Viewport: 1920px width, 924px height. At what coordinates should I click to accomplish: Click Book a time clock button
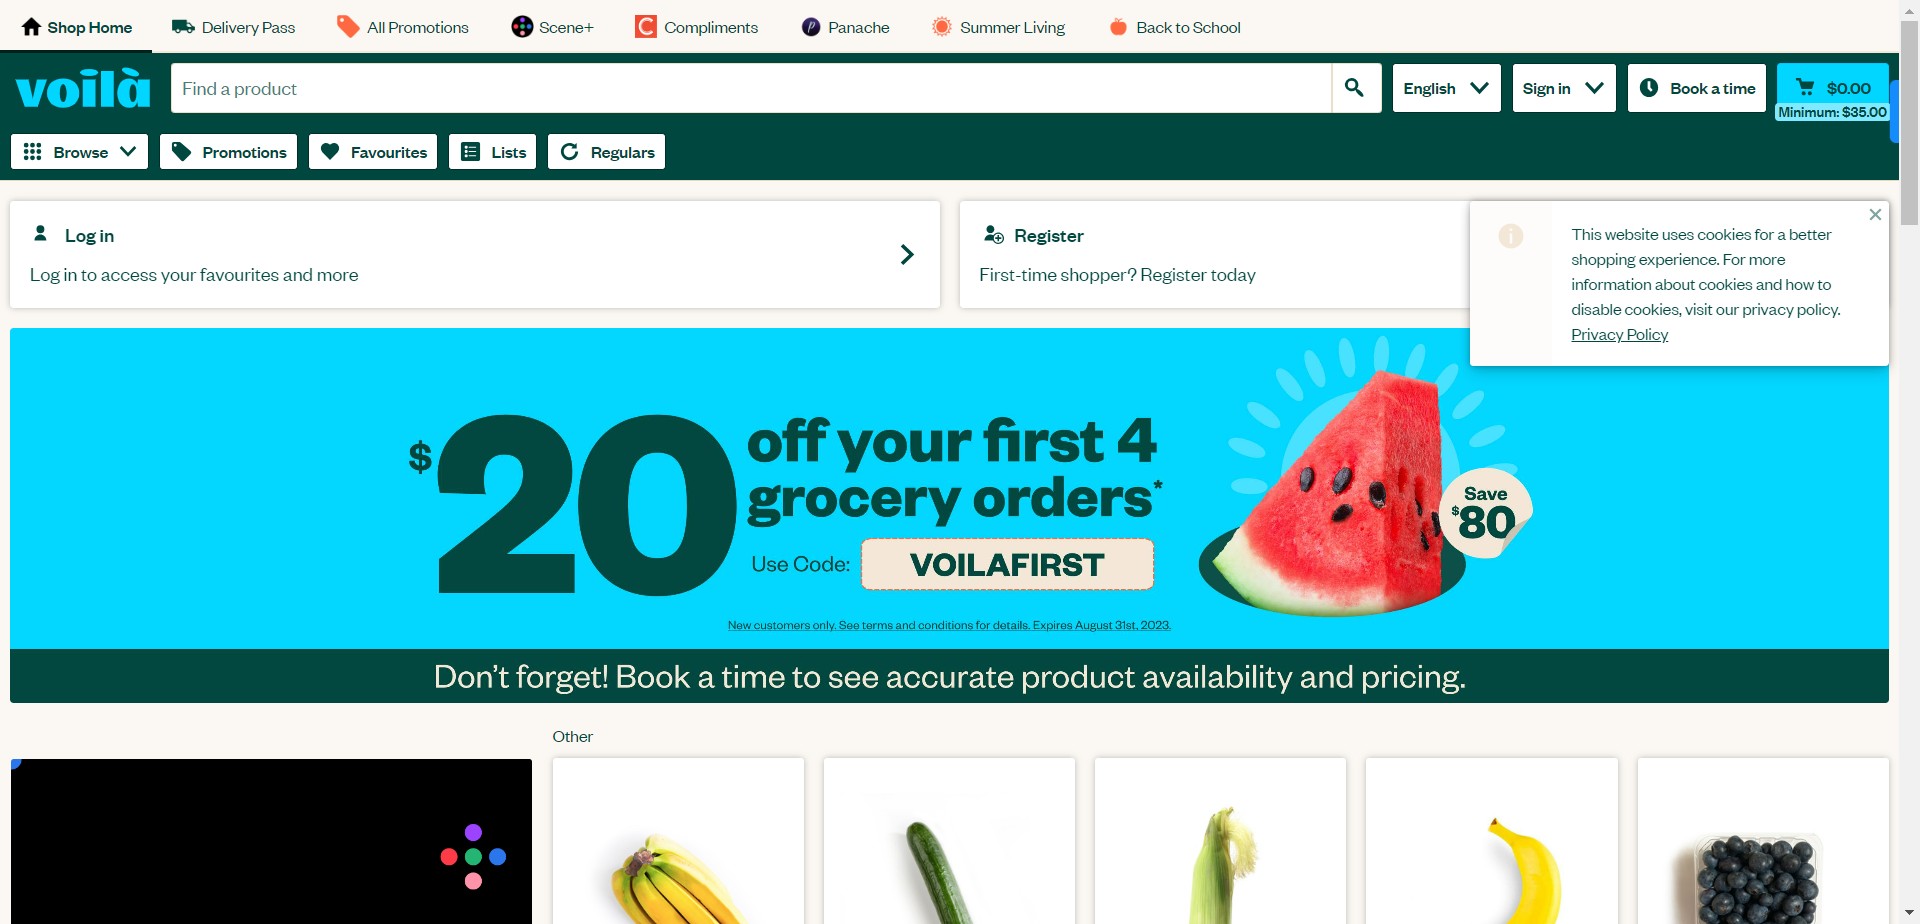[x=1696, y=88]
